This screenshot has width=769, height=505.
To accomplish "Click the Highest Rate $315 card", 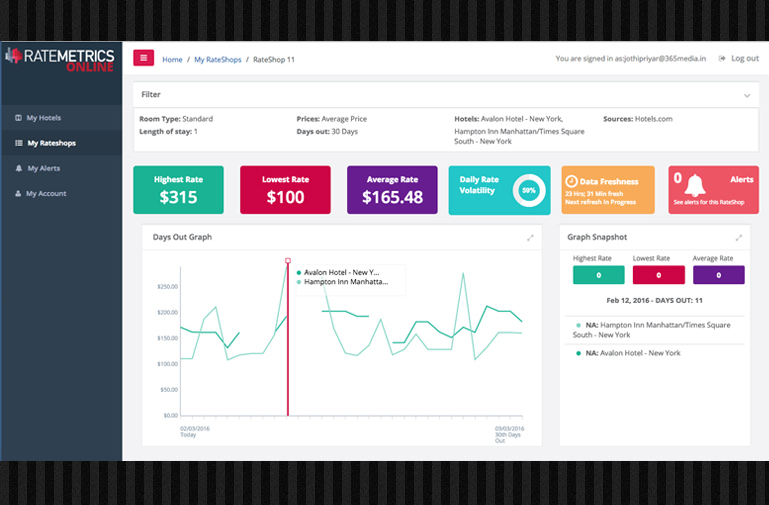I will pyautogui.click(x=178, y=190).
